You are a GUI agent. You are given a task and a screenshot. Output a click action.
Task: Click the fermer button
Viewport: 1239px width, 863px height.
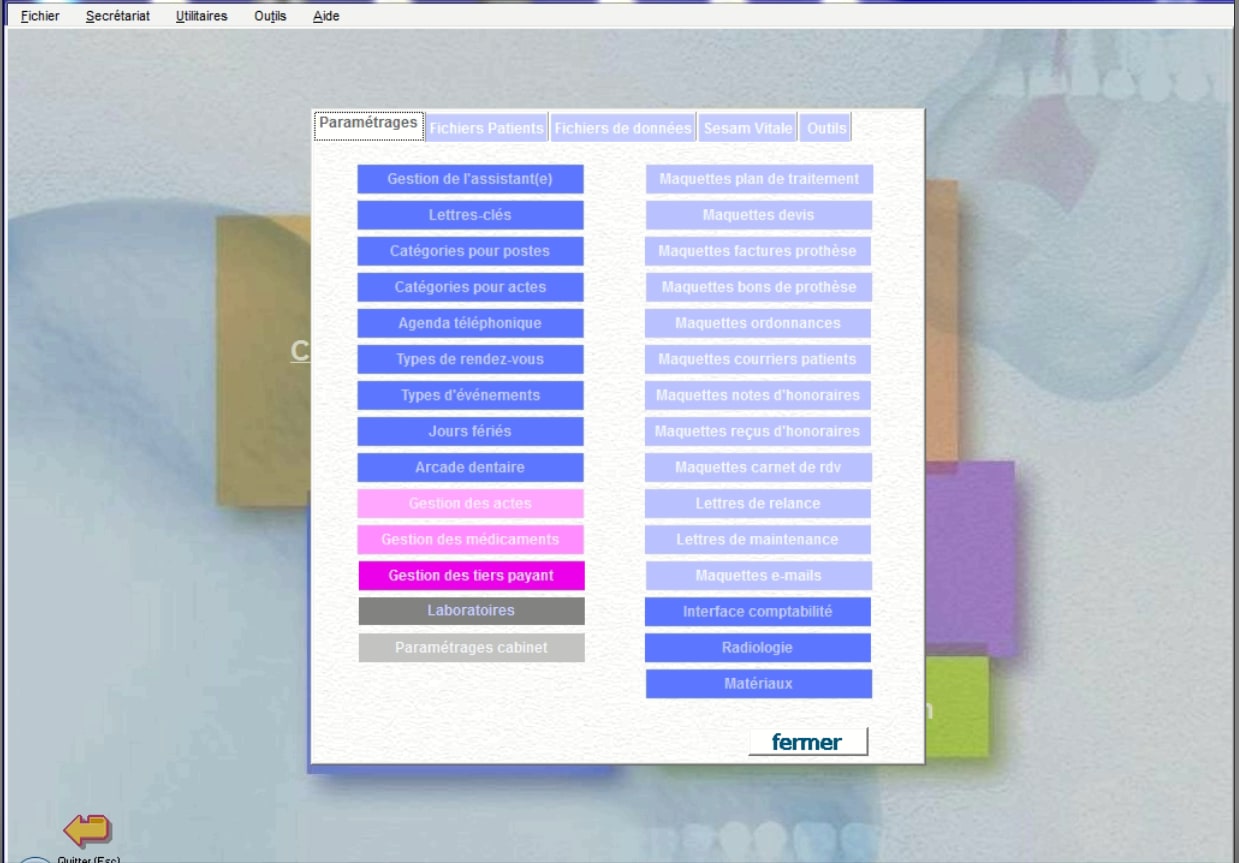(x=807, y=742)
